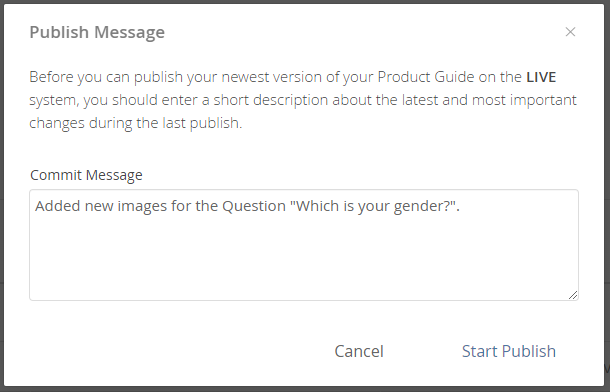Screen dimensions: 610x392
Task: Click the dimmed backdrop outside the dialog
Action: (2, 194)
